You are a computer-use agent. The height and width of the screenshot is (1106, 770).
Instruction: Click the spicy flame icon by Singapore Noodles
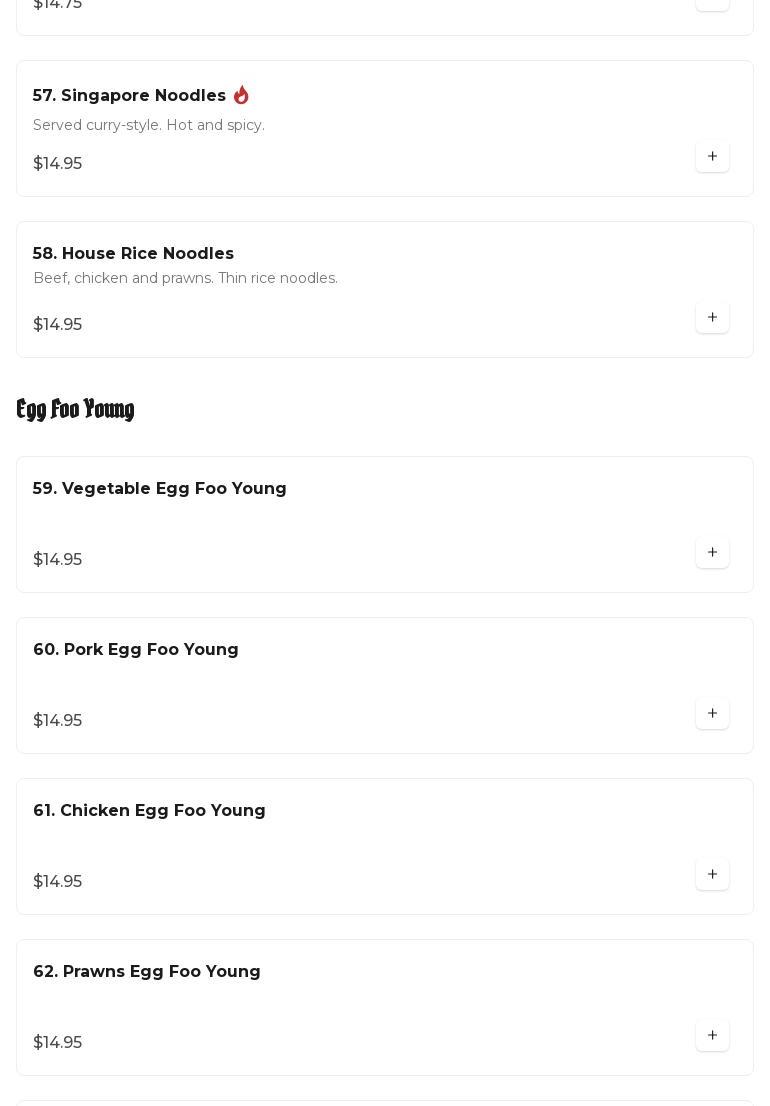pyautogui.click(x=241, y=95)
